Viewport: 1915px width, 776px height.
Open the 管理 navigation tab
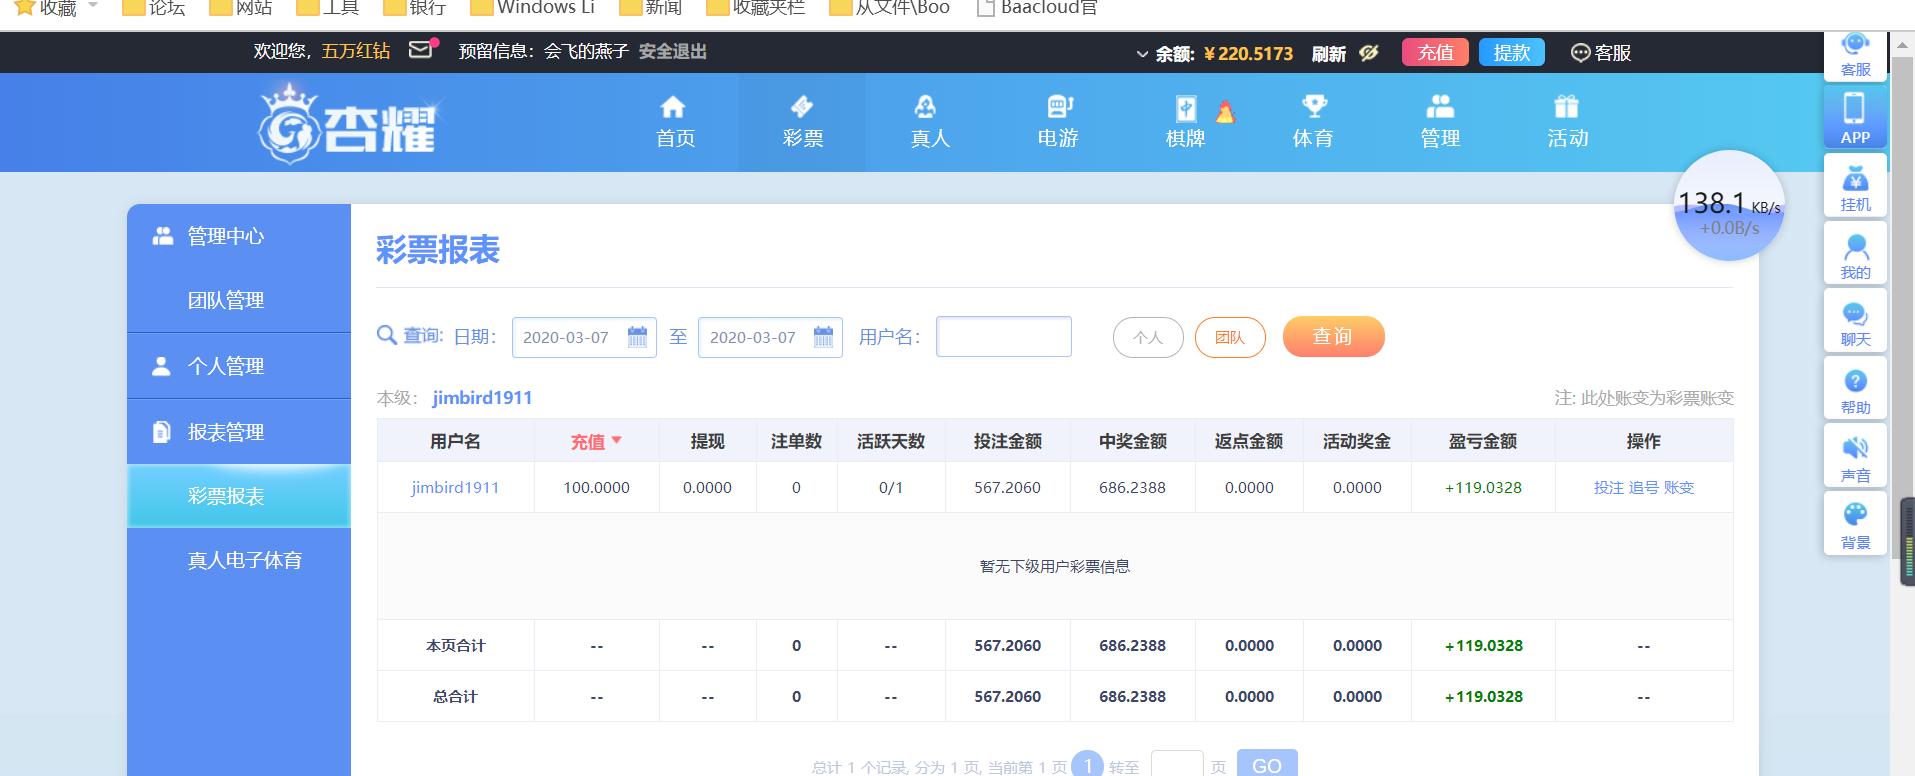1440,122
